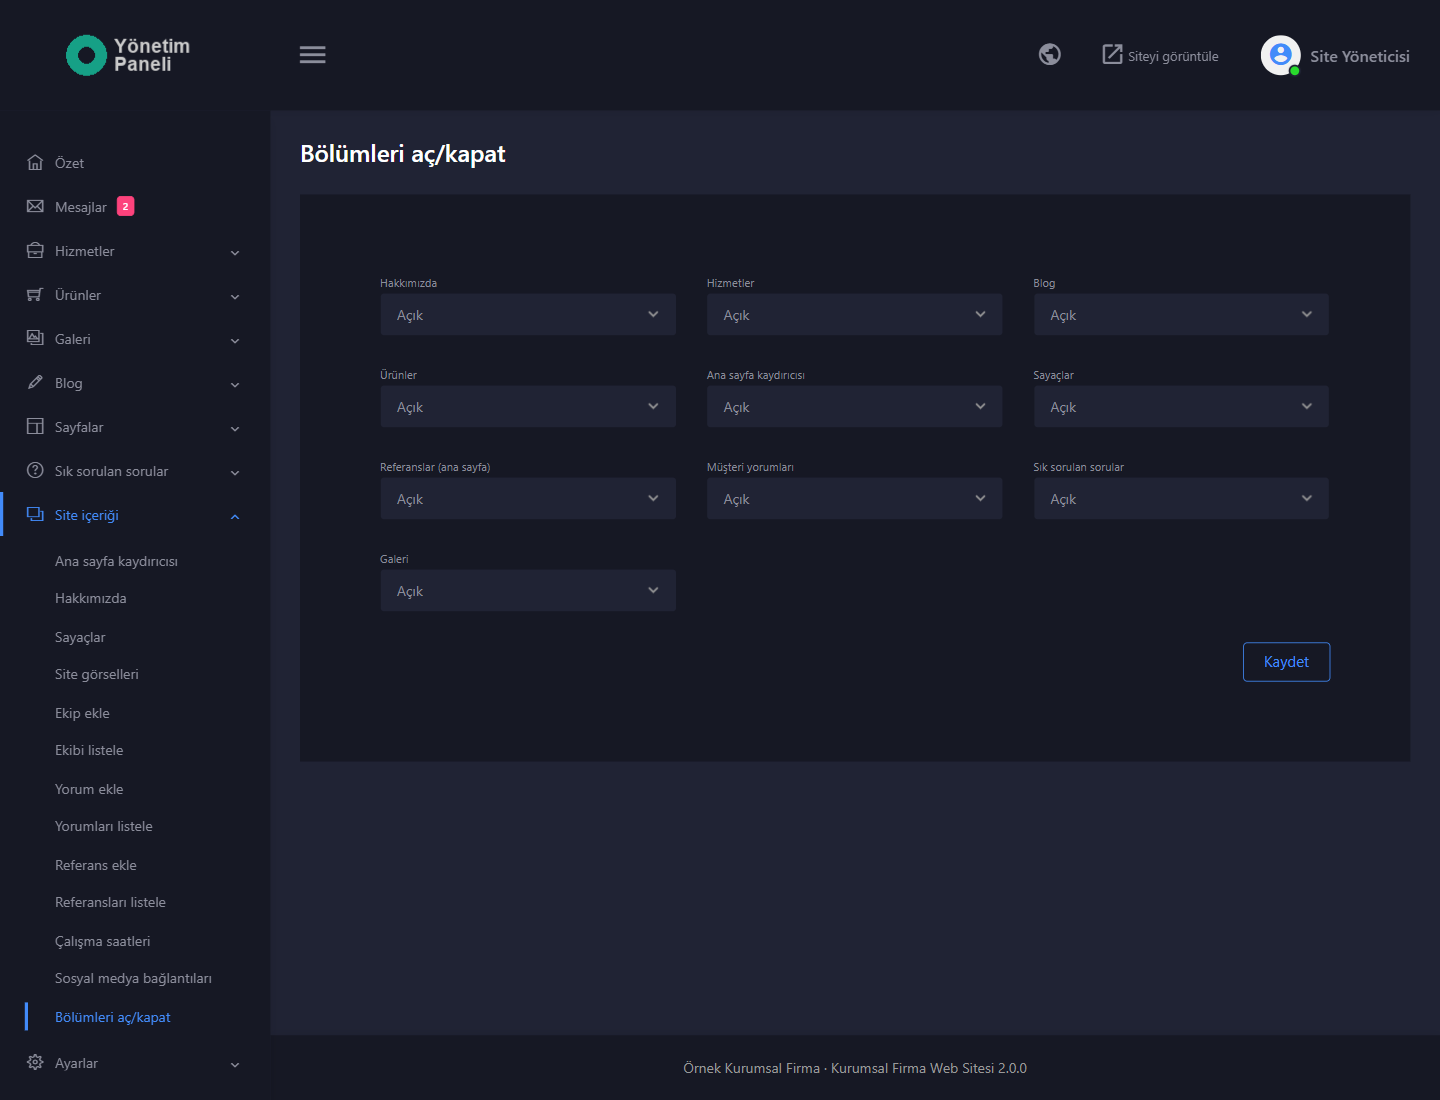Click the Kaydet button
The height and width of the screenshot is (1100, 1440).
[x=1286, y=662]
